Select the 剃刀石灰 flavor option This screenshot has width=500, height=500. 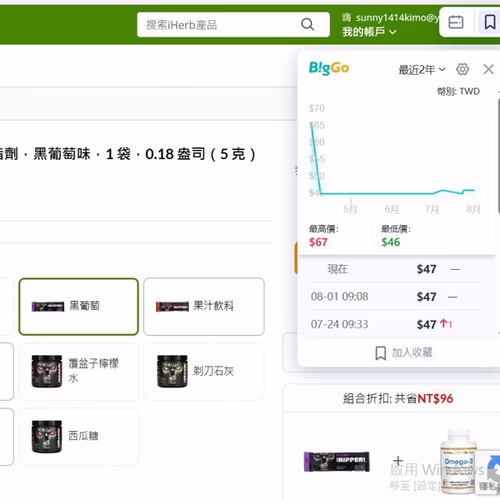pos(204,371)
